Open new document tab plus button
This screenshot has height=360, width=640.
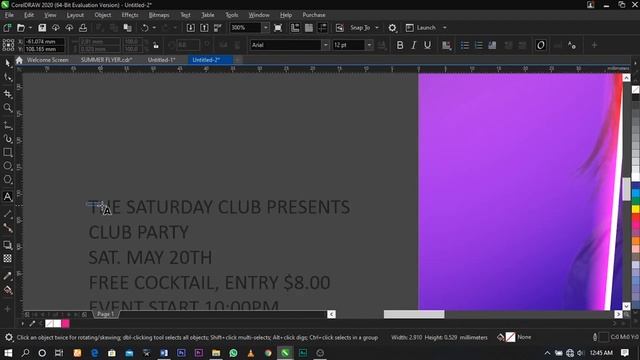[x=238, y=60]
